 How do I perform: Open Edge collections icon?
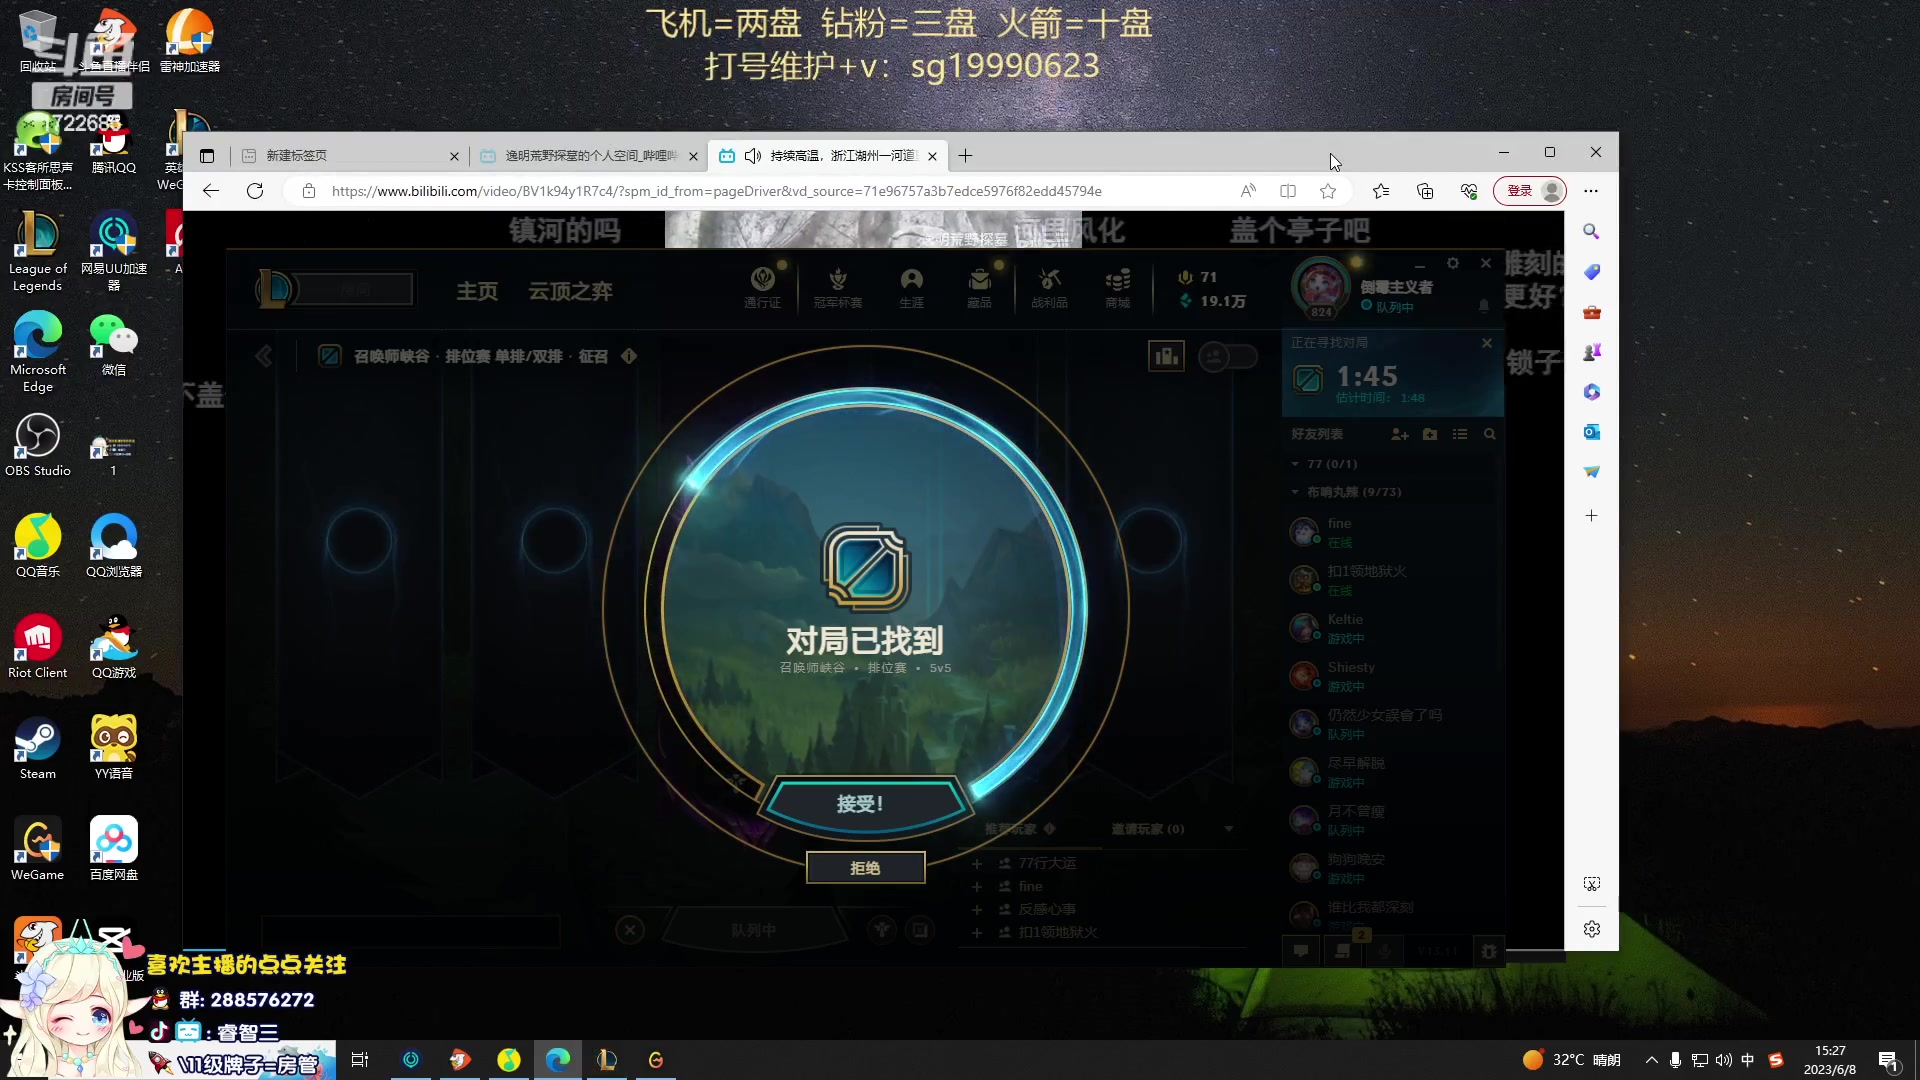coord(1425,191)
